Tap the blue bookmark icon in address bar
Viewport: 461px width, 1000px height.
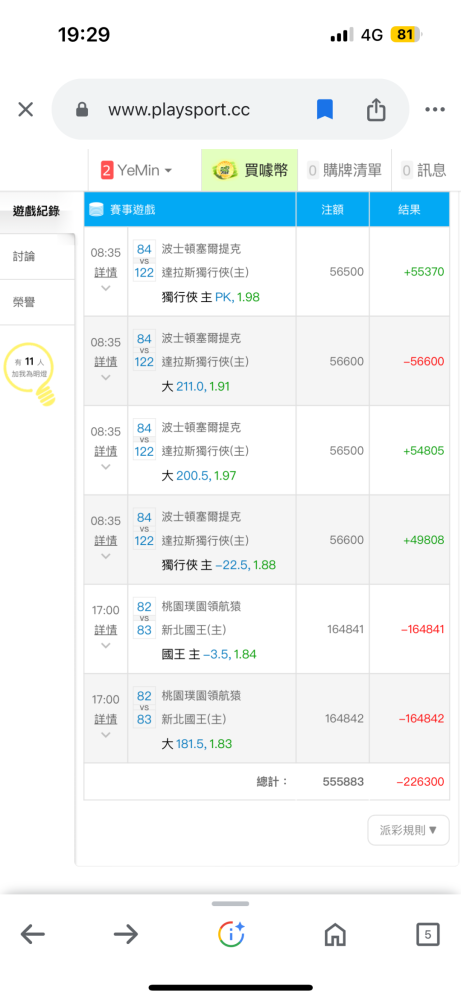(325, 110)
